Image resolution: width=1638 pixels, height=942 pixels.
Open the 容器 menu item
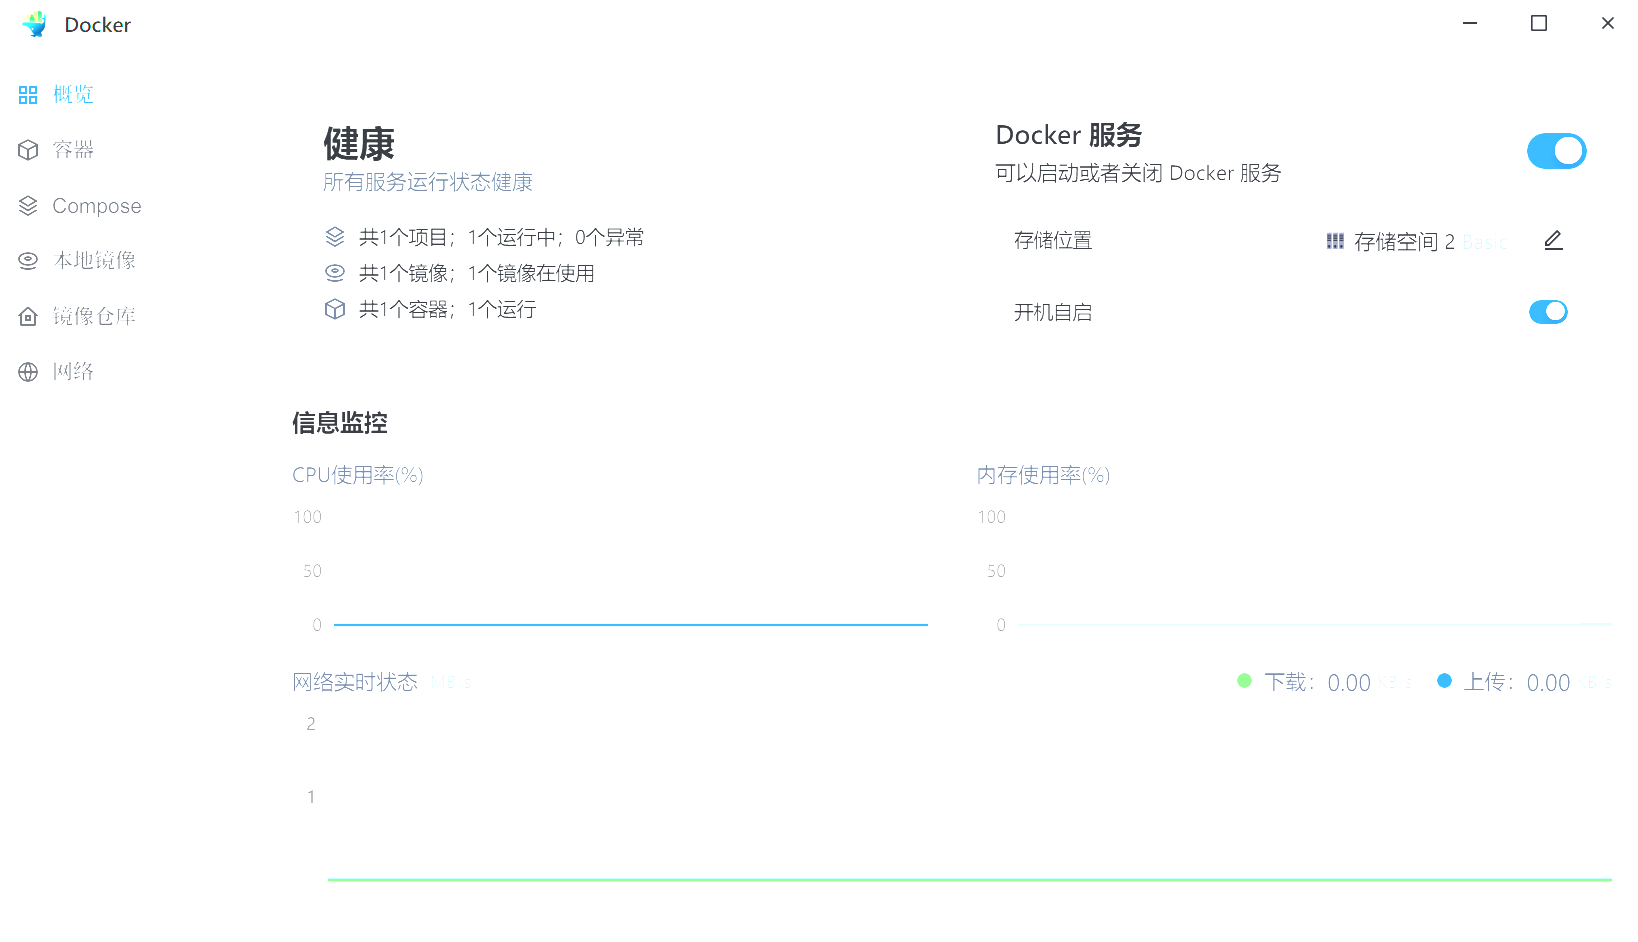(73, 150)
